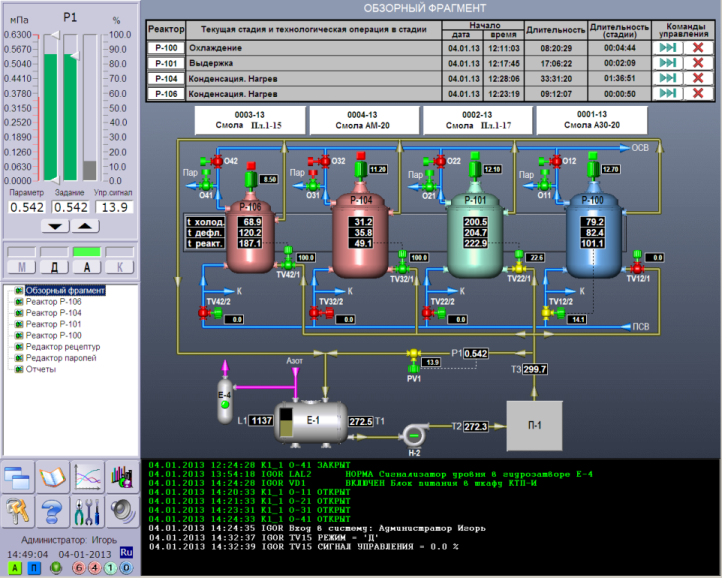
Task: Click the blue counter circle showing 0
Action: pyautogui.click(x=127, y=568)
